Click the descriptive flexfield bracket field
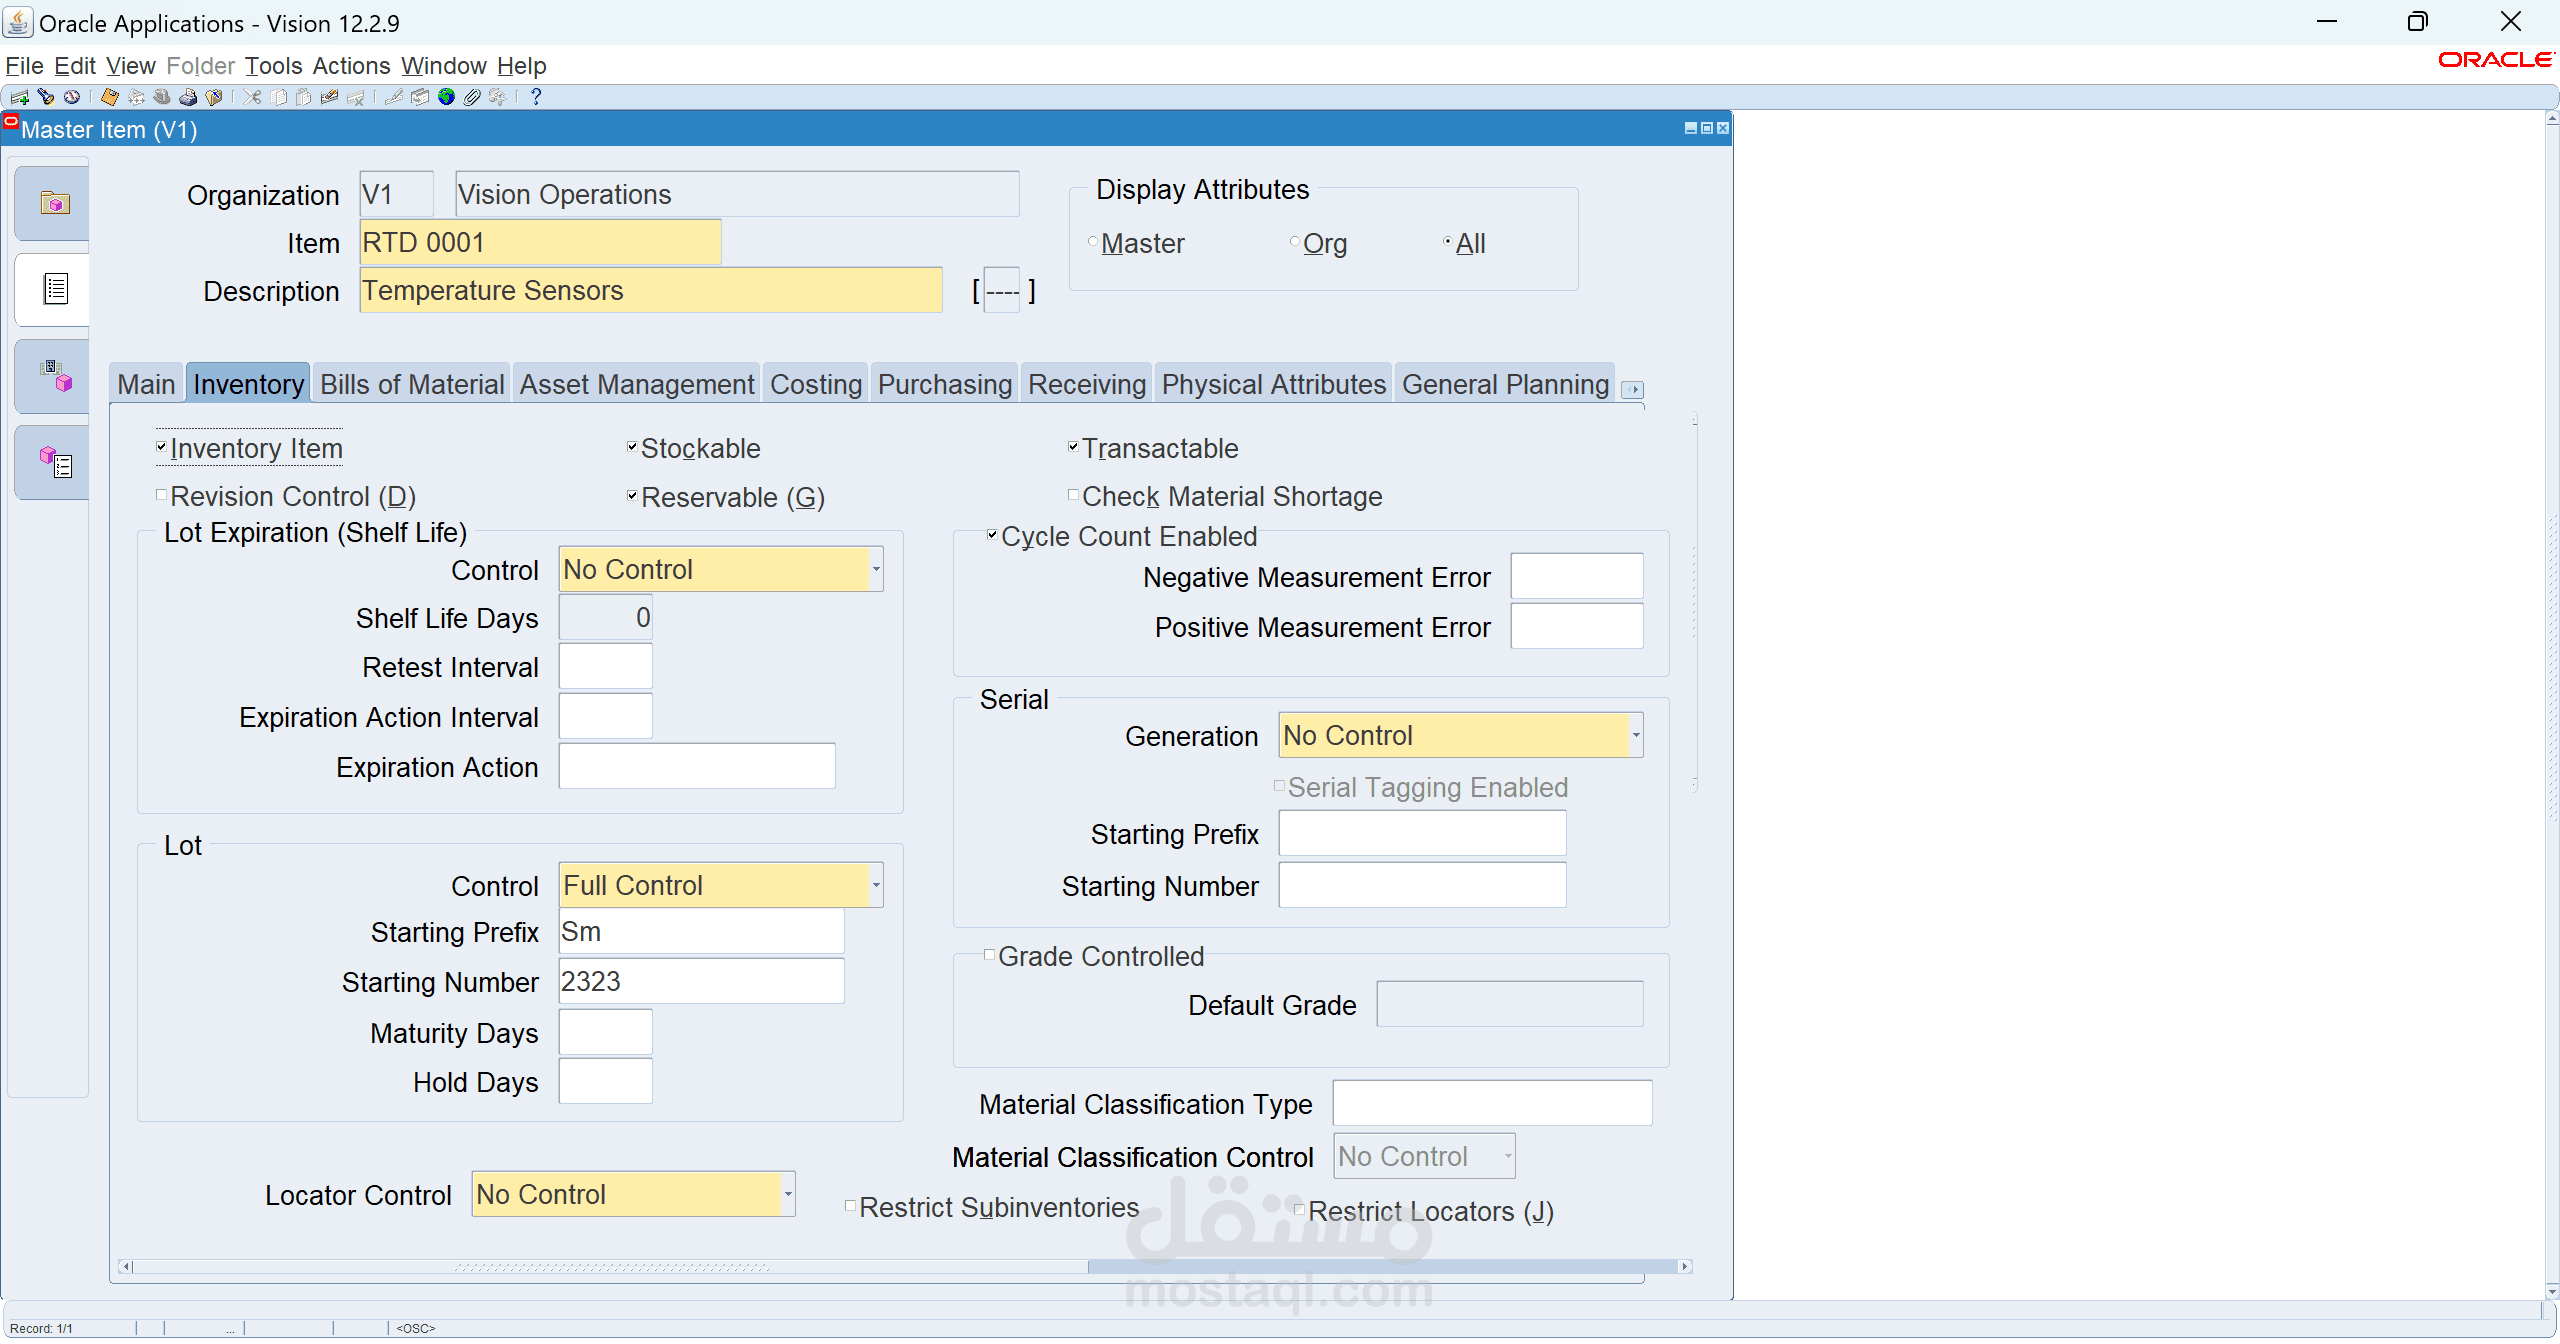The image size is (2560, 1344). 1003,291
